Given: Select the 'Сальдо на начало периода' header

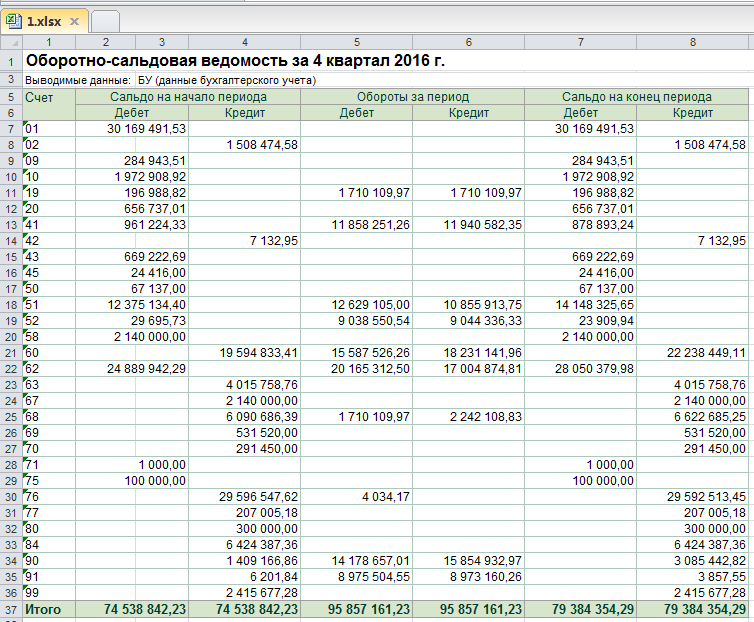Looking at the screenshot, I should pos(189,97).
